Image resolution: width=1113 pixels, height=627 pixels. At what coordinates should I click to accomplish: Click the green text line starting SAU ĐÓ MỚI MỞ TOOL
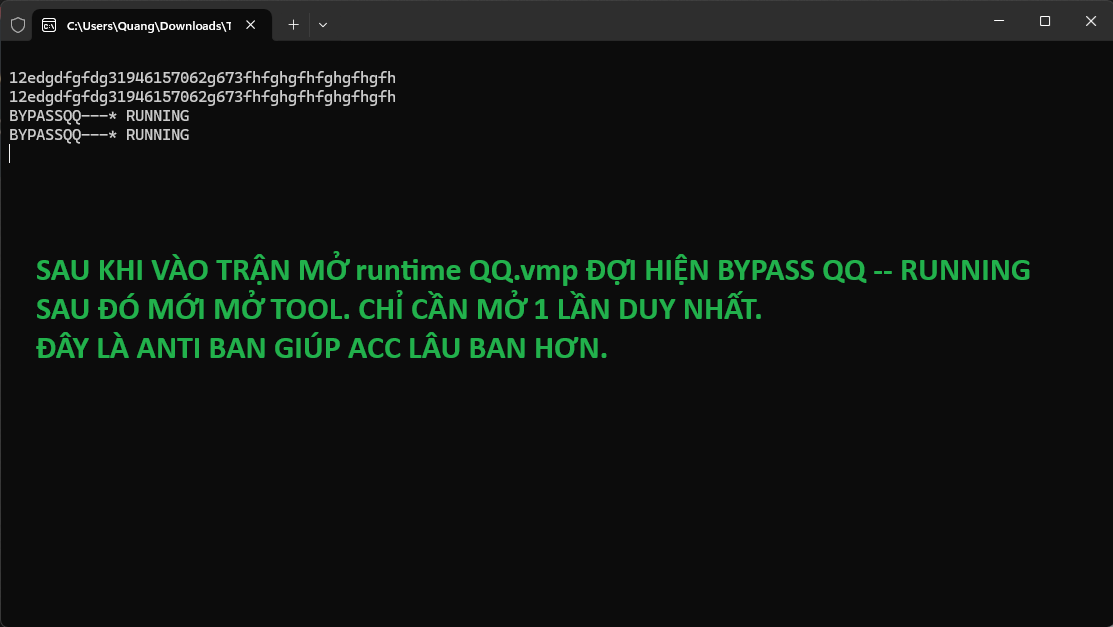click(399, 310)
